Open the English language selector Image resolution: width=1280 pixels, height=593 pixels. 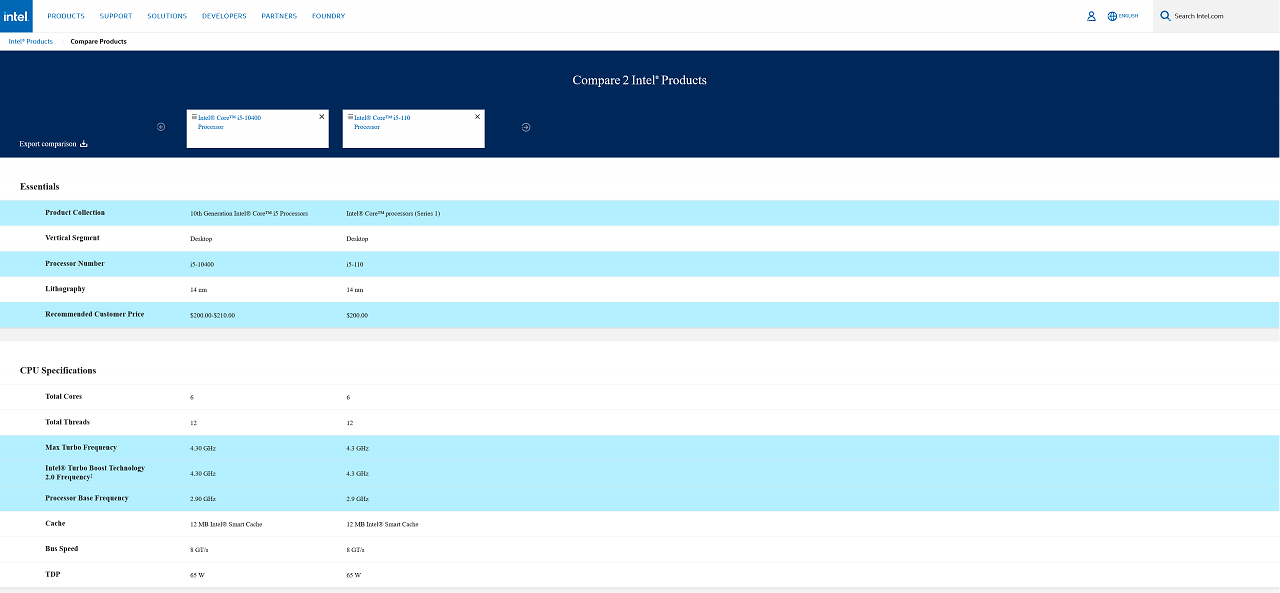pyautogui.click(x=1123, y=16)
